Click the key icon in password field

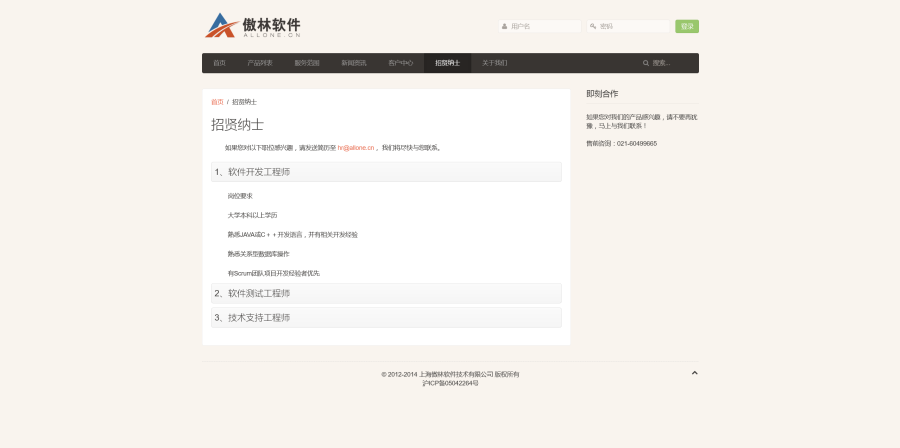point(593,26)
